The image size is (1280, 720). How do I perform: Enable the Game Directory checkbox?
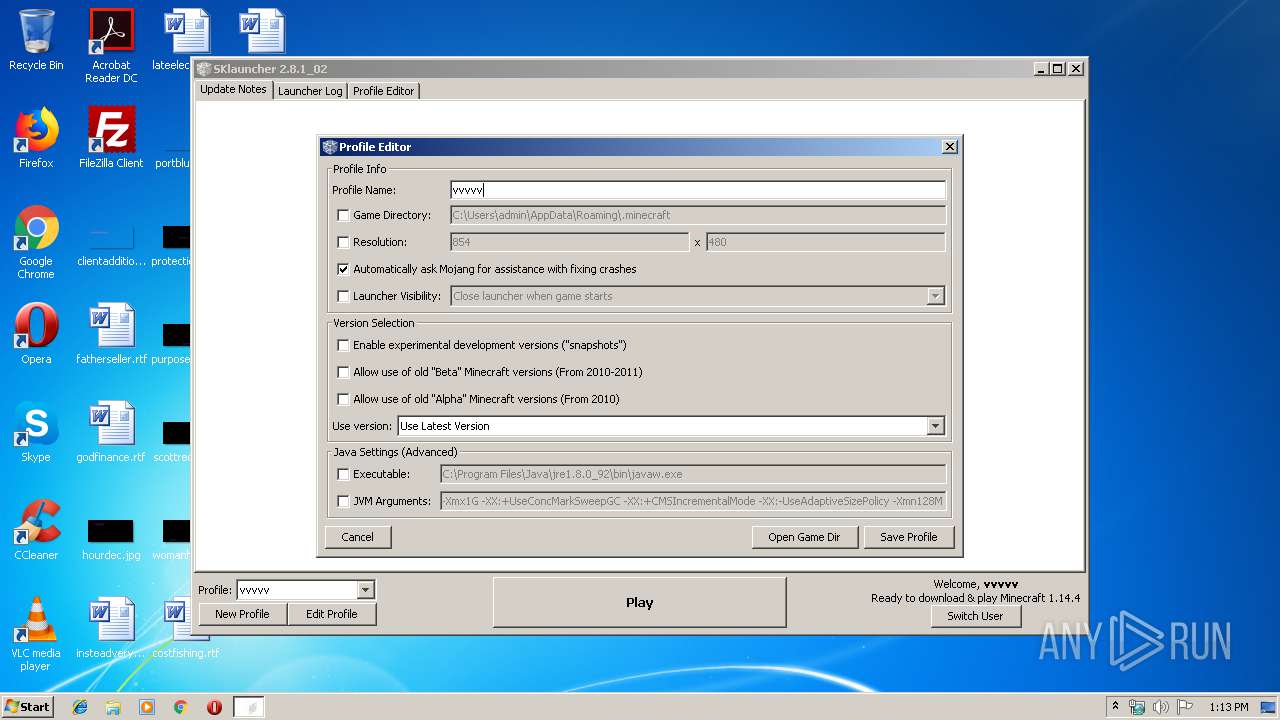tap(343, 215)
